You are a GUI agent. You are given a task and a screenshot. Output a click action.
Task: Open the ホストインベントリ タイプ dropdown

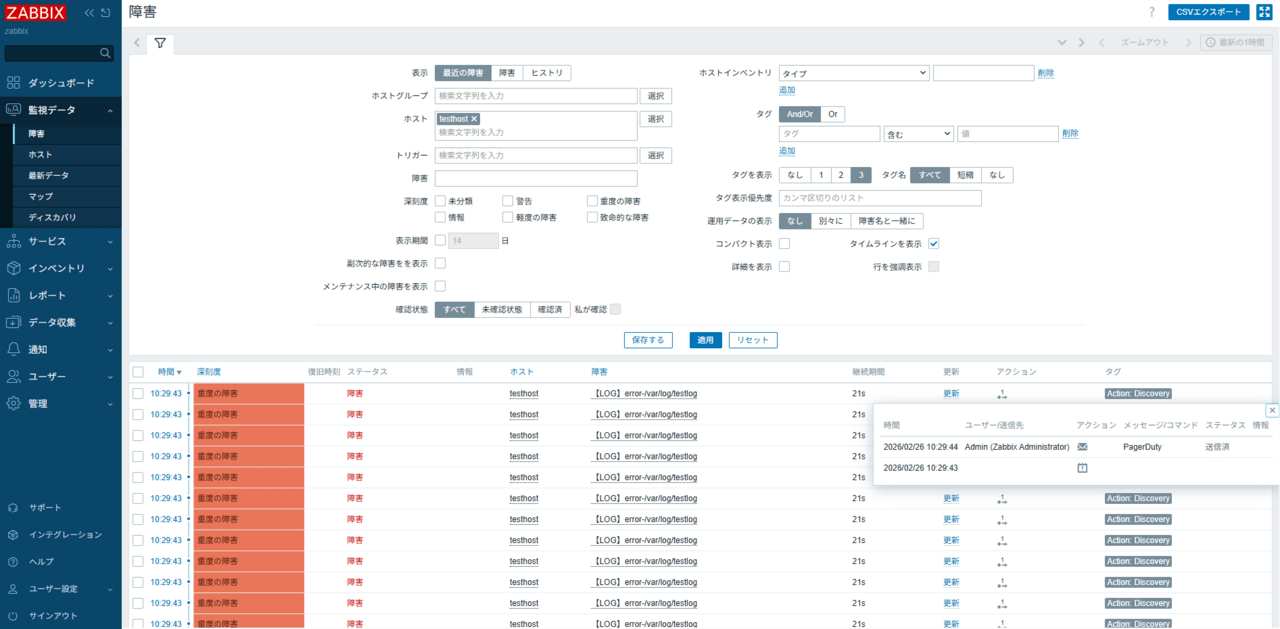pyautogui.click(x=854, y=73)
